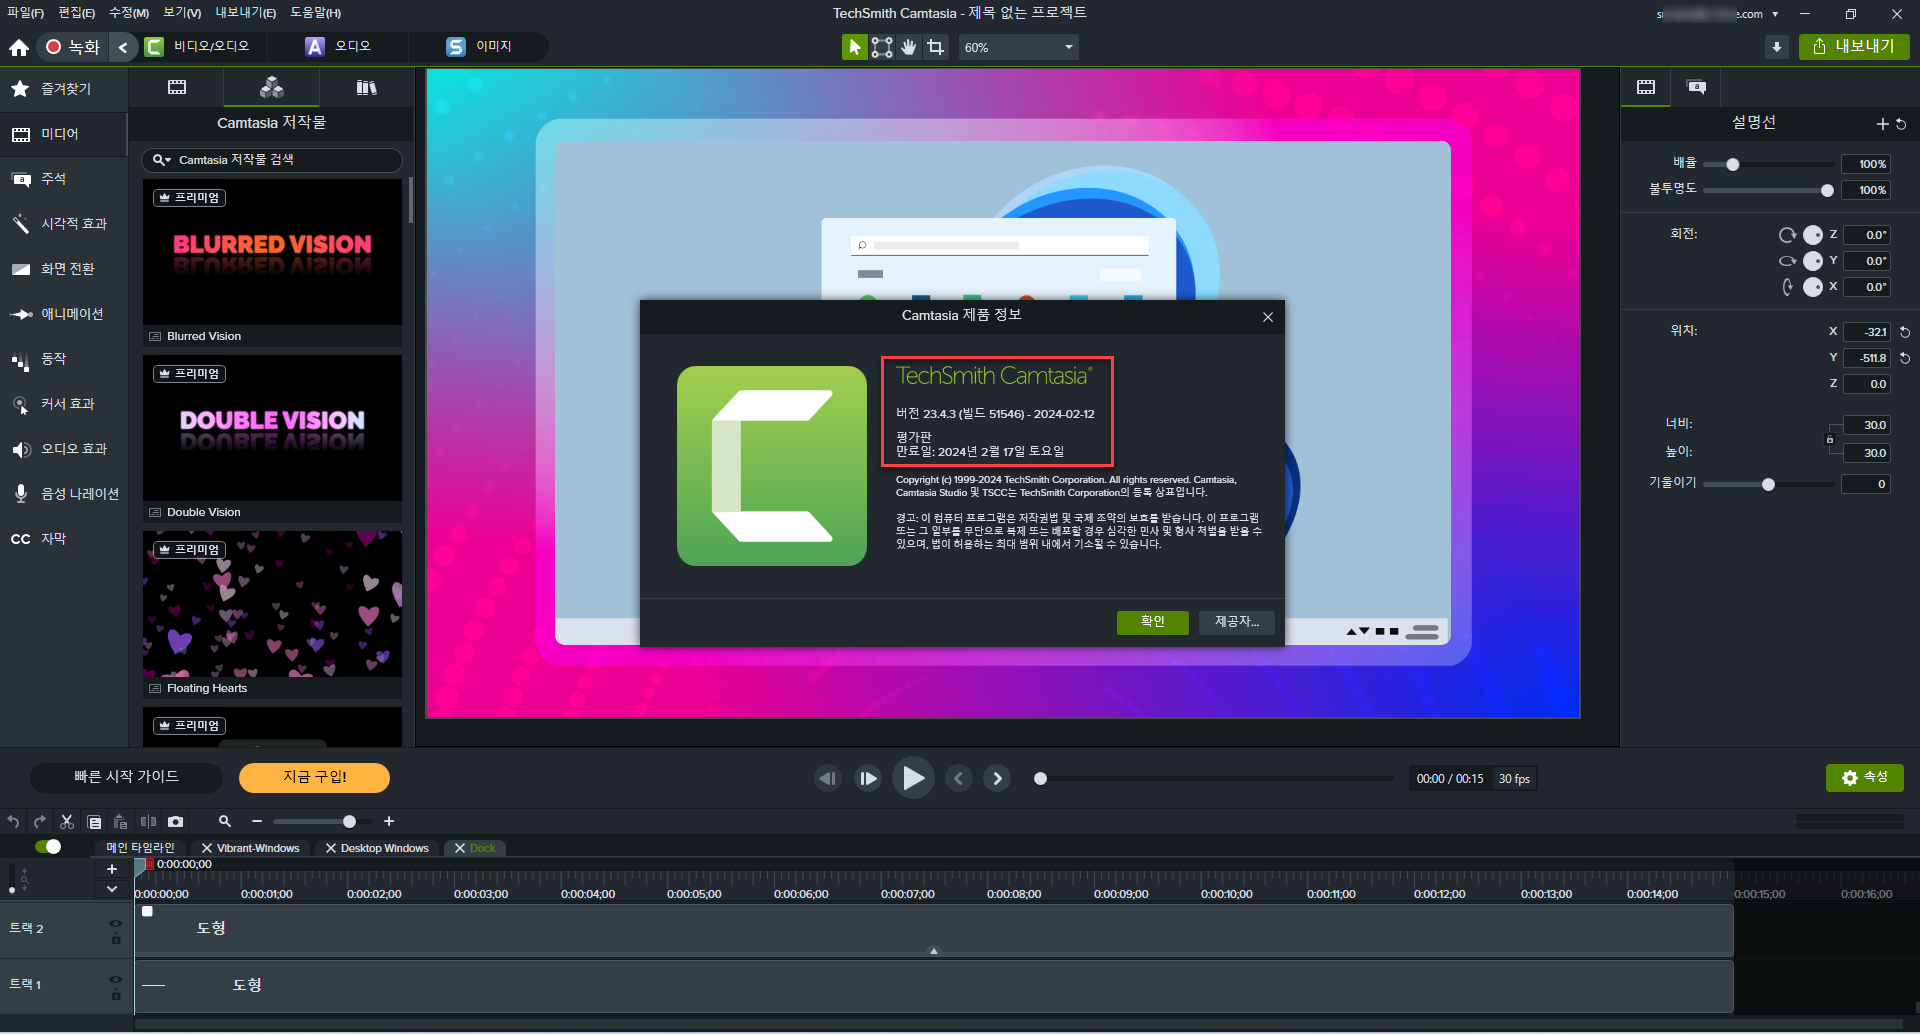Select the arrow Select mode tool
This screenshot has height=1034, width=1920.
pos(854,47)
